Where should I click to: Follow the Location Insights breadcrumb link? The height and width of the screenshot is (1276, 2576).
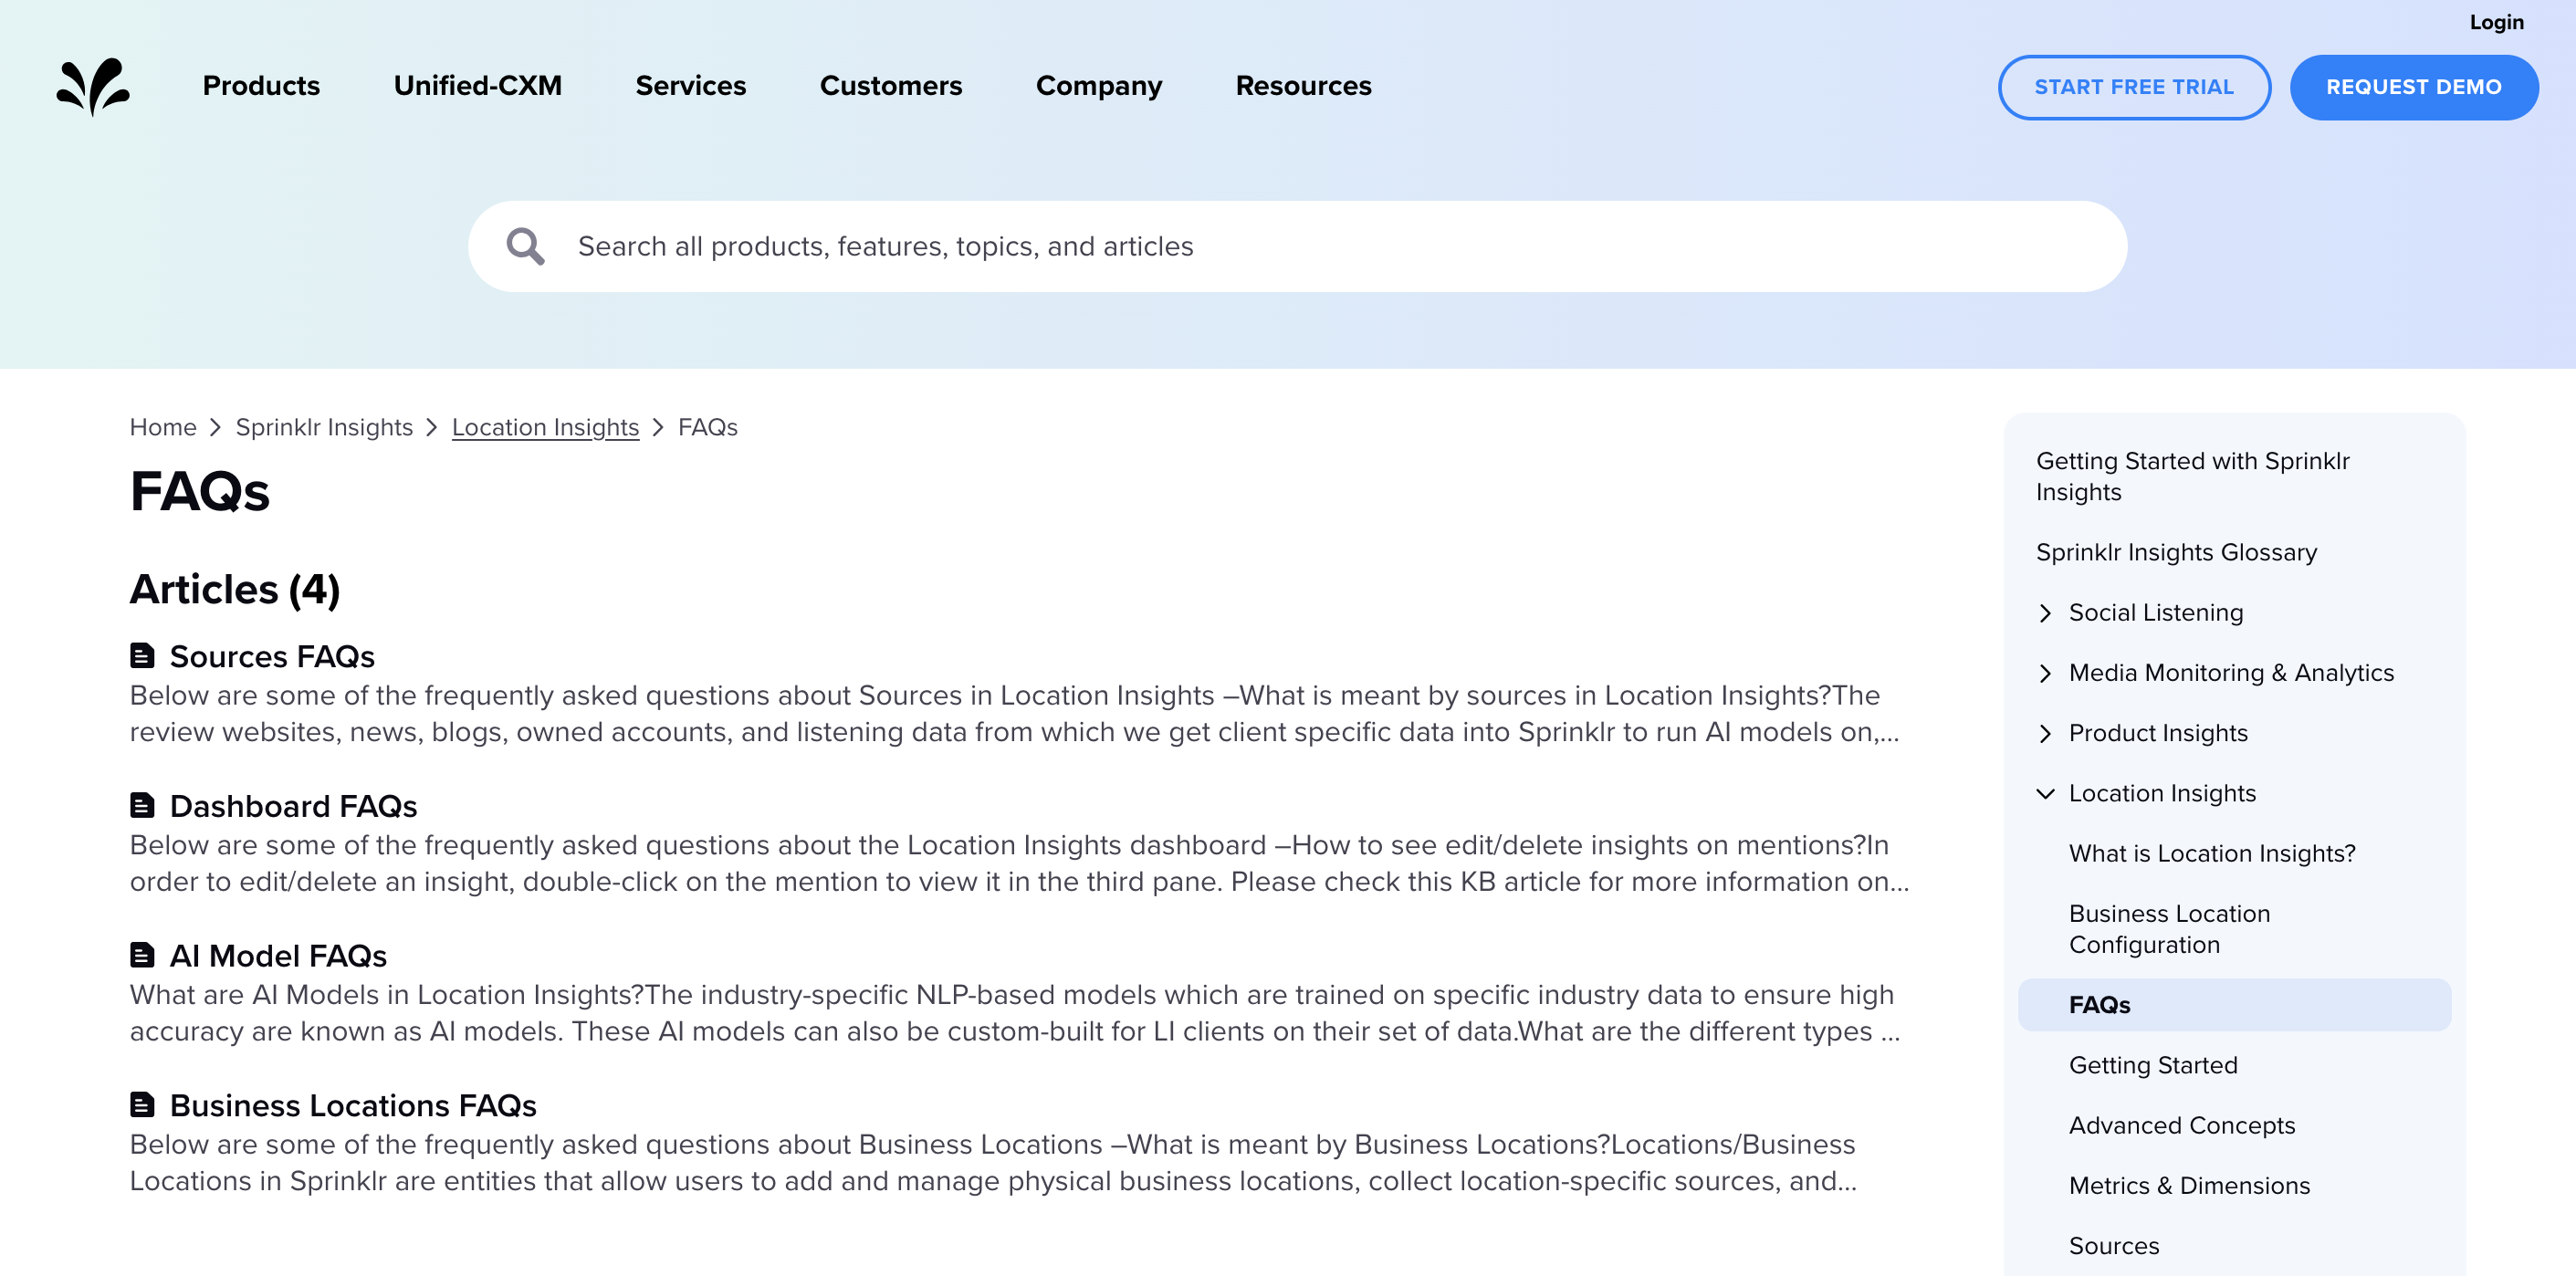(x=545, y=427)
